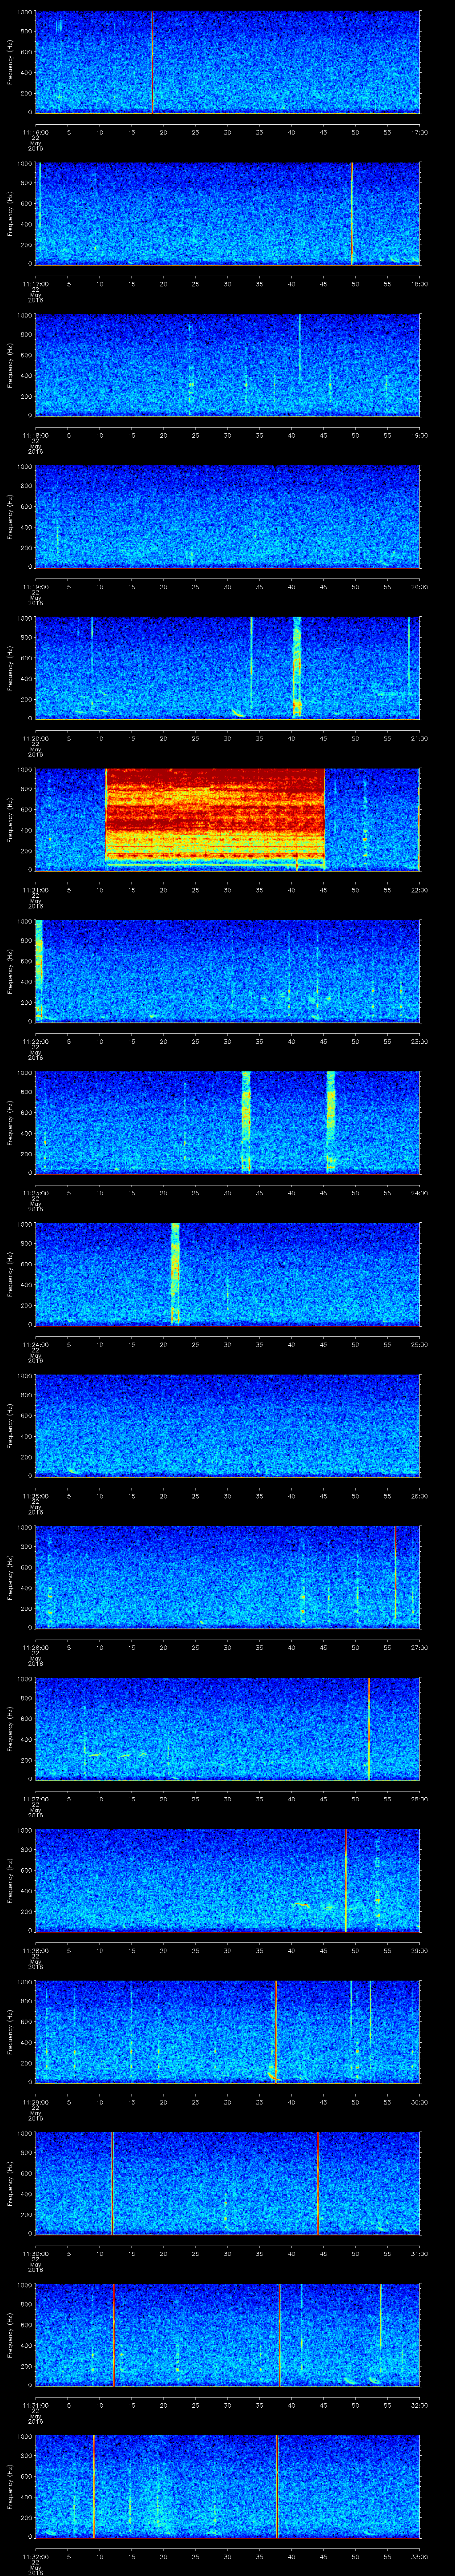Click the "11:30:00" time label
The height and width of the screenshot is (2576, 455).
click(x=35, y=2253)
